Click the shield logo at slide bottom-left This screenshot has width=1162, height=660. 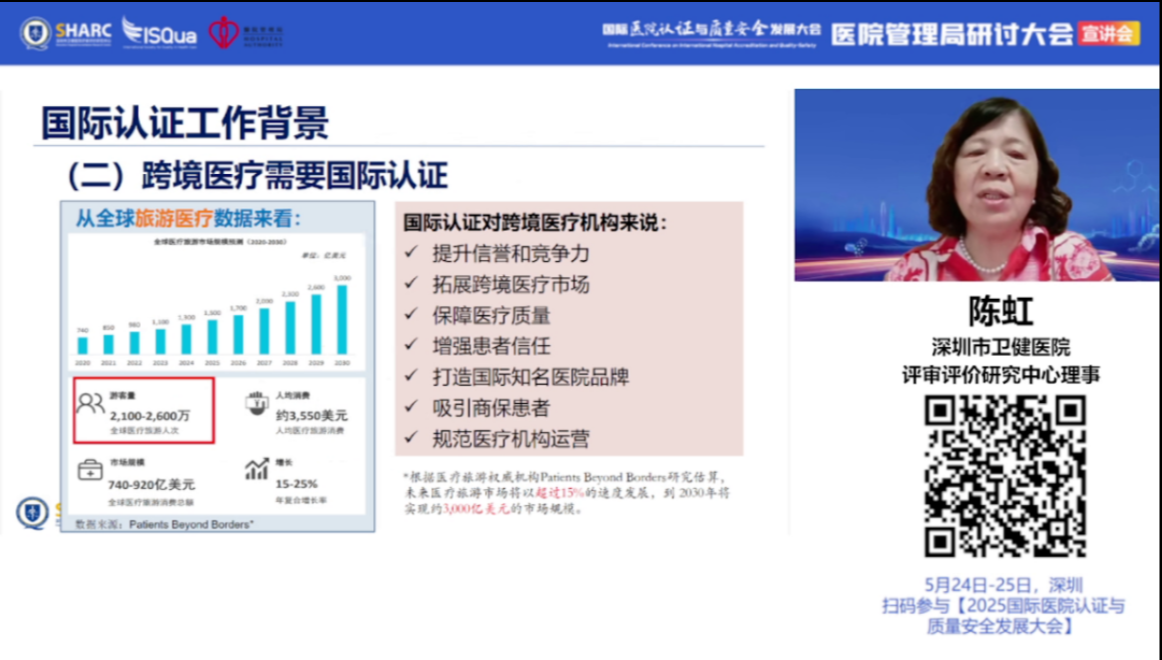32,512
